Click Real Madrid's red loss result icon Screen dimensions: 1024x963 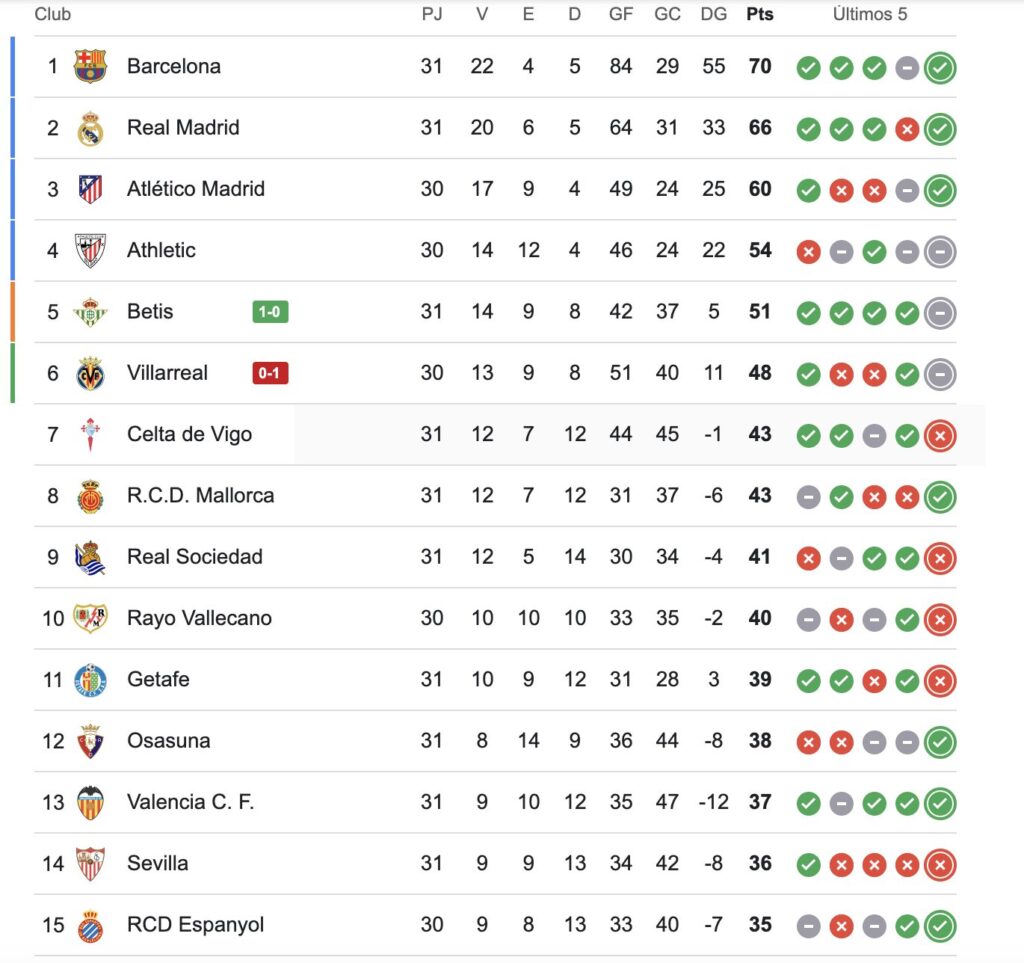click(907, 129)
